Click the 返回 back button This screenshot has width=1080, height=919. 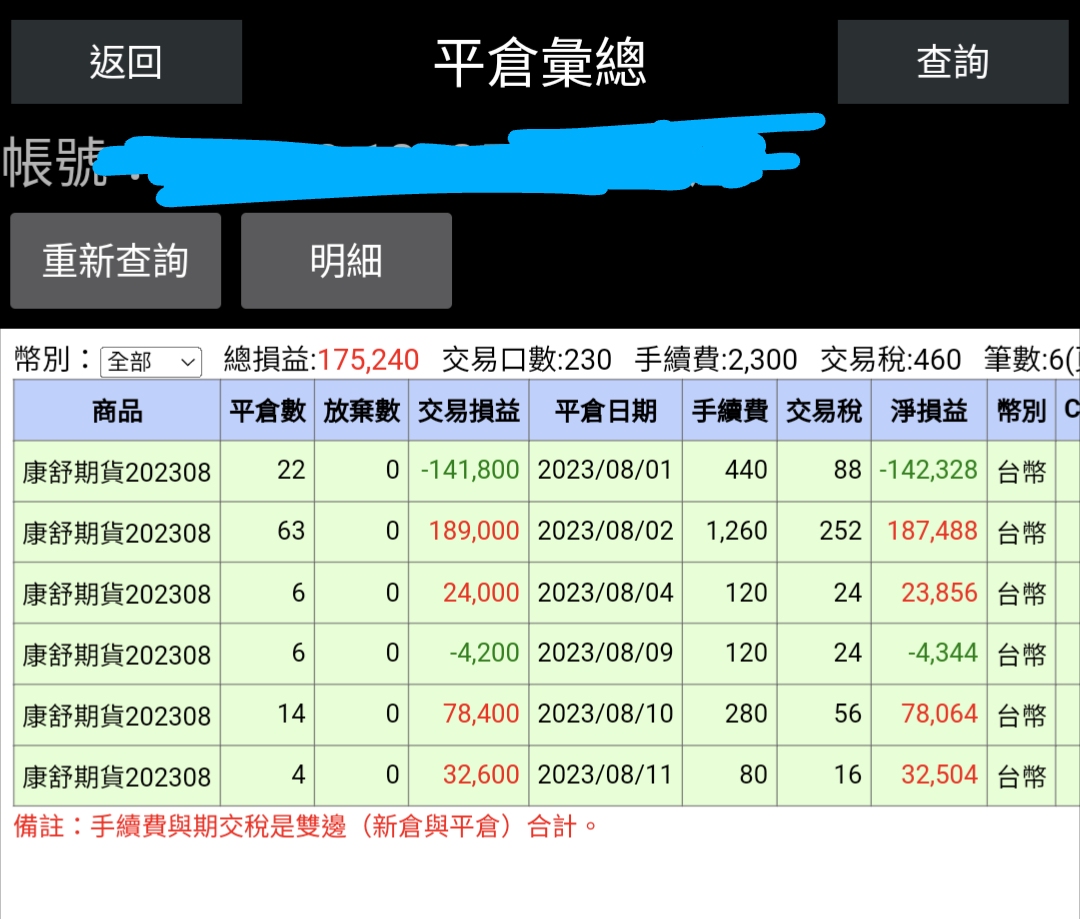126,61
